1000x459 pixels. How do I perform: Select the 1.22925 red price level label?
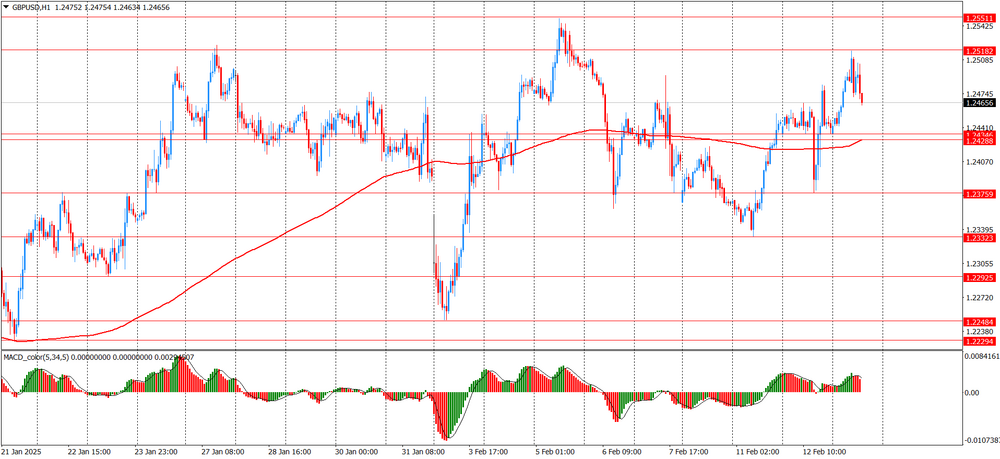pos(980,277)
